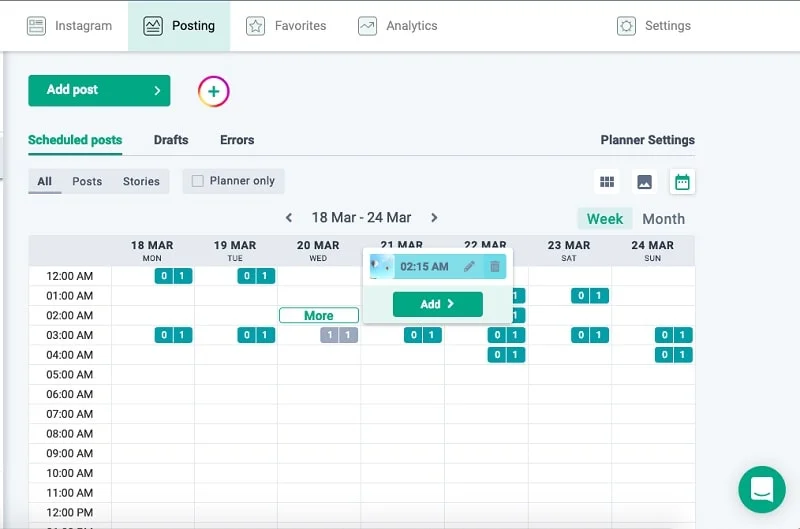Expand the More button on Wednesday
The image size is (800, 529).
(318, 315)
